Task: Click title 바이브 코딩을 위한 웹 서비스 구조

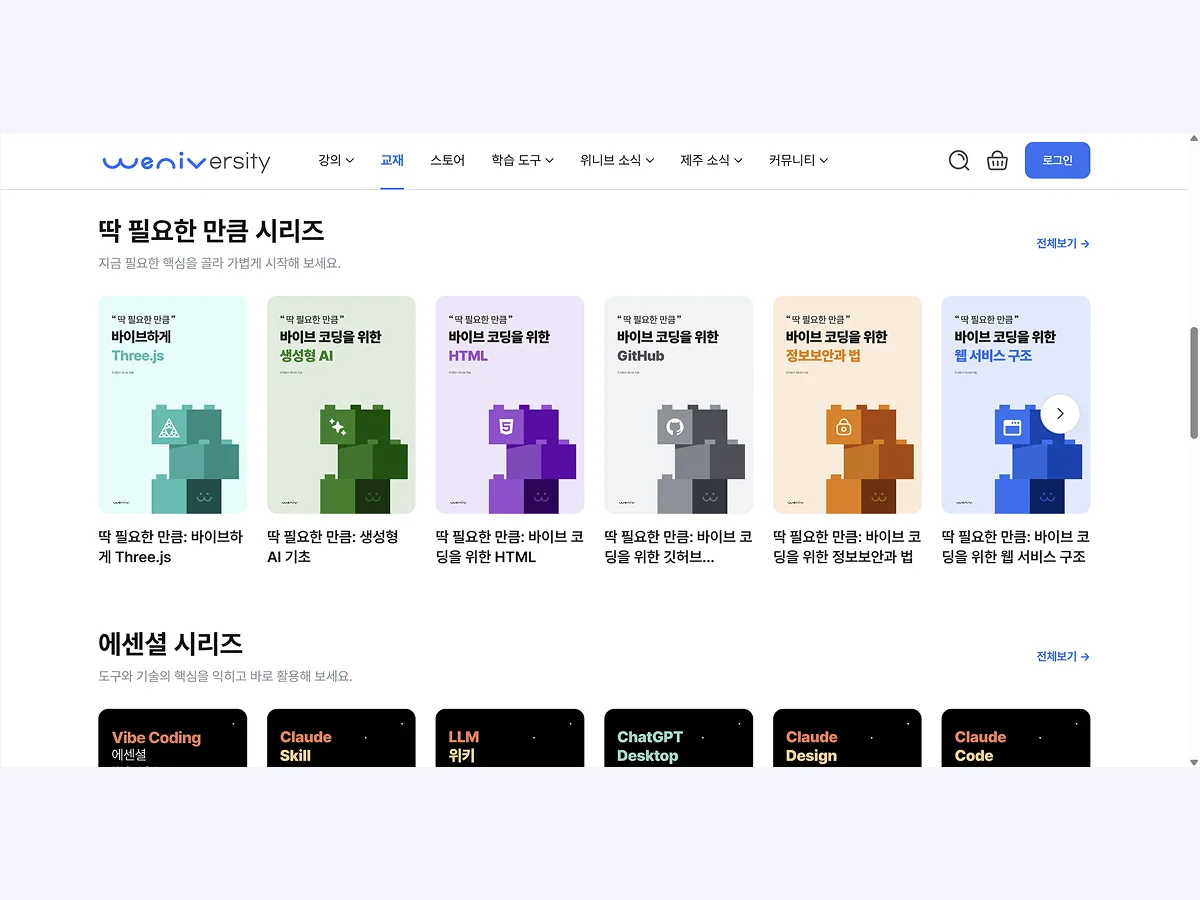Action: pos(1016,547)
